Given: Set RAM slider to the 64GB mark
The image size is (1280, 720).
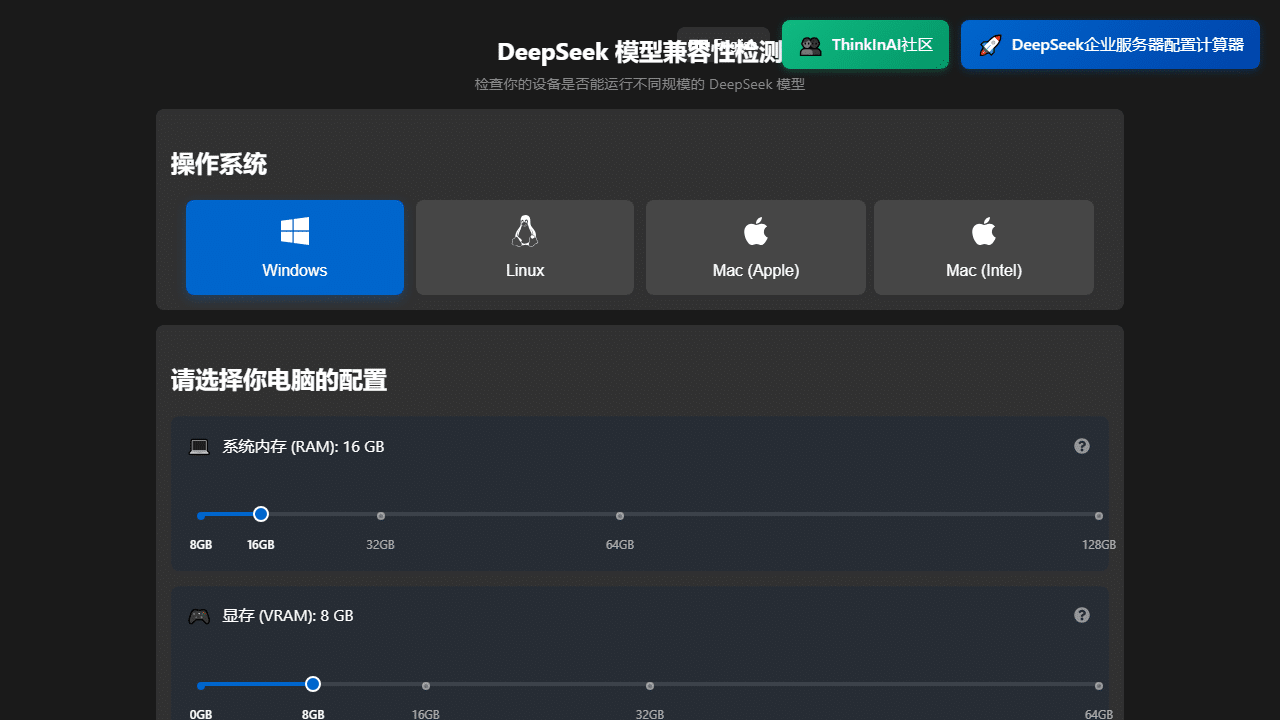Looking at the screenshot, I should click(x=620, y=516).
